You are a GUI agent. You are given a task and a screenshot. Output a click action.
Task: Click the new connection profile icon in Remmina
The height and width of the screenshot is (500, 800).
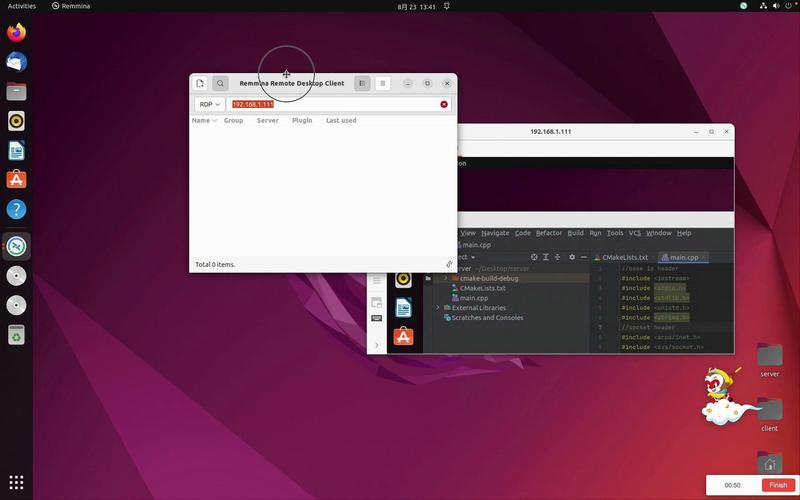point(201,84)
